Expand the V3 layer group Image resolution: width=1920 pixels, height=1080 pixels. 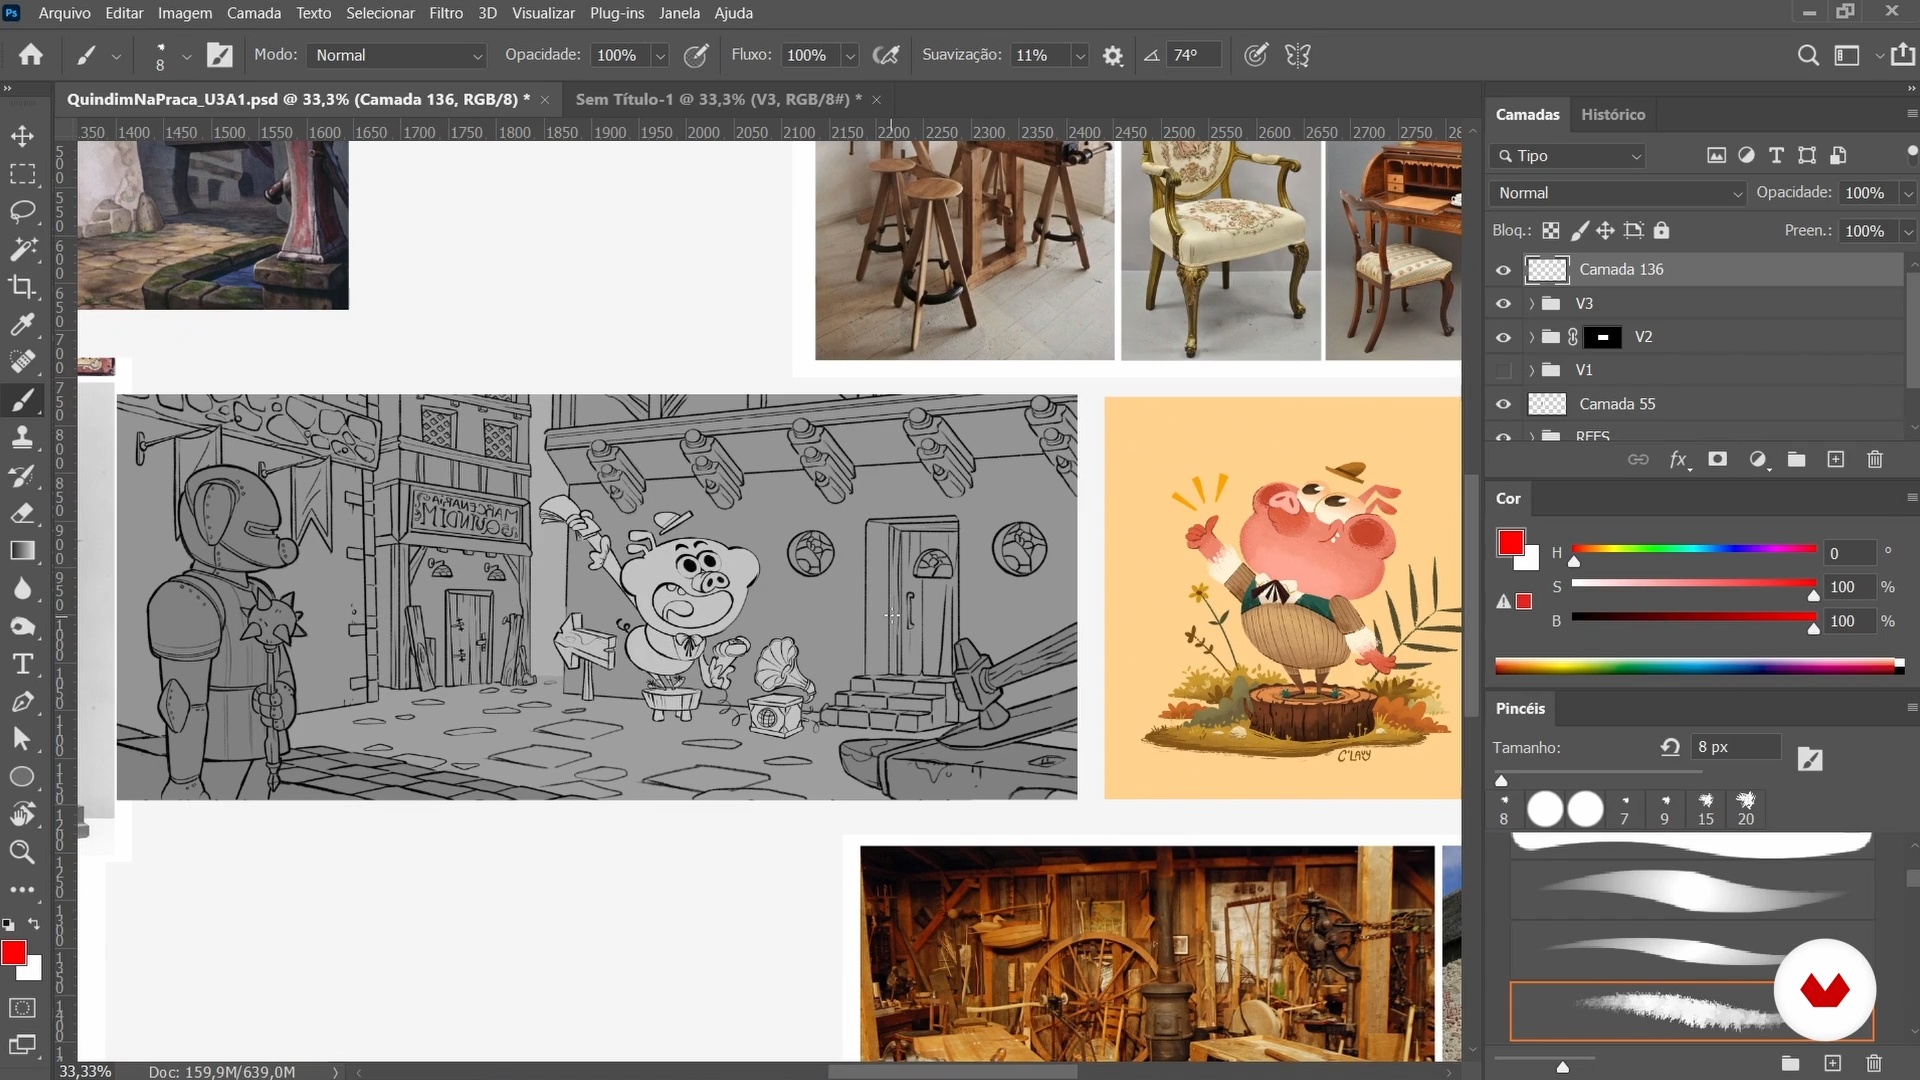[x=1531, y=304]
